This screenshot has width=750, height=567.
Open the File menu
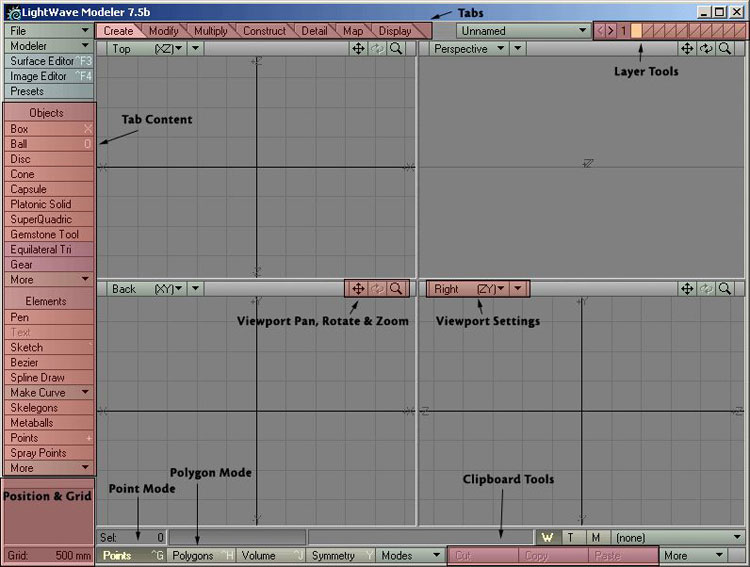point(48,31)
